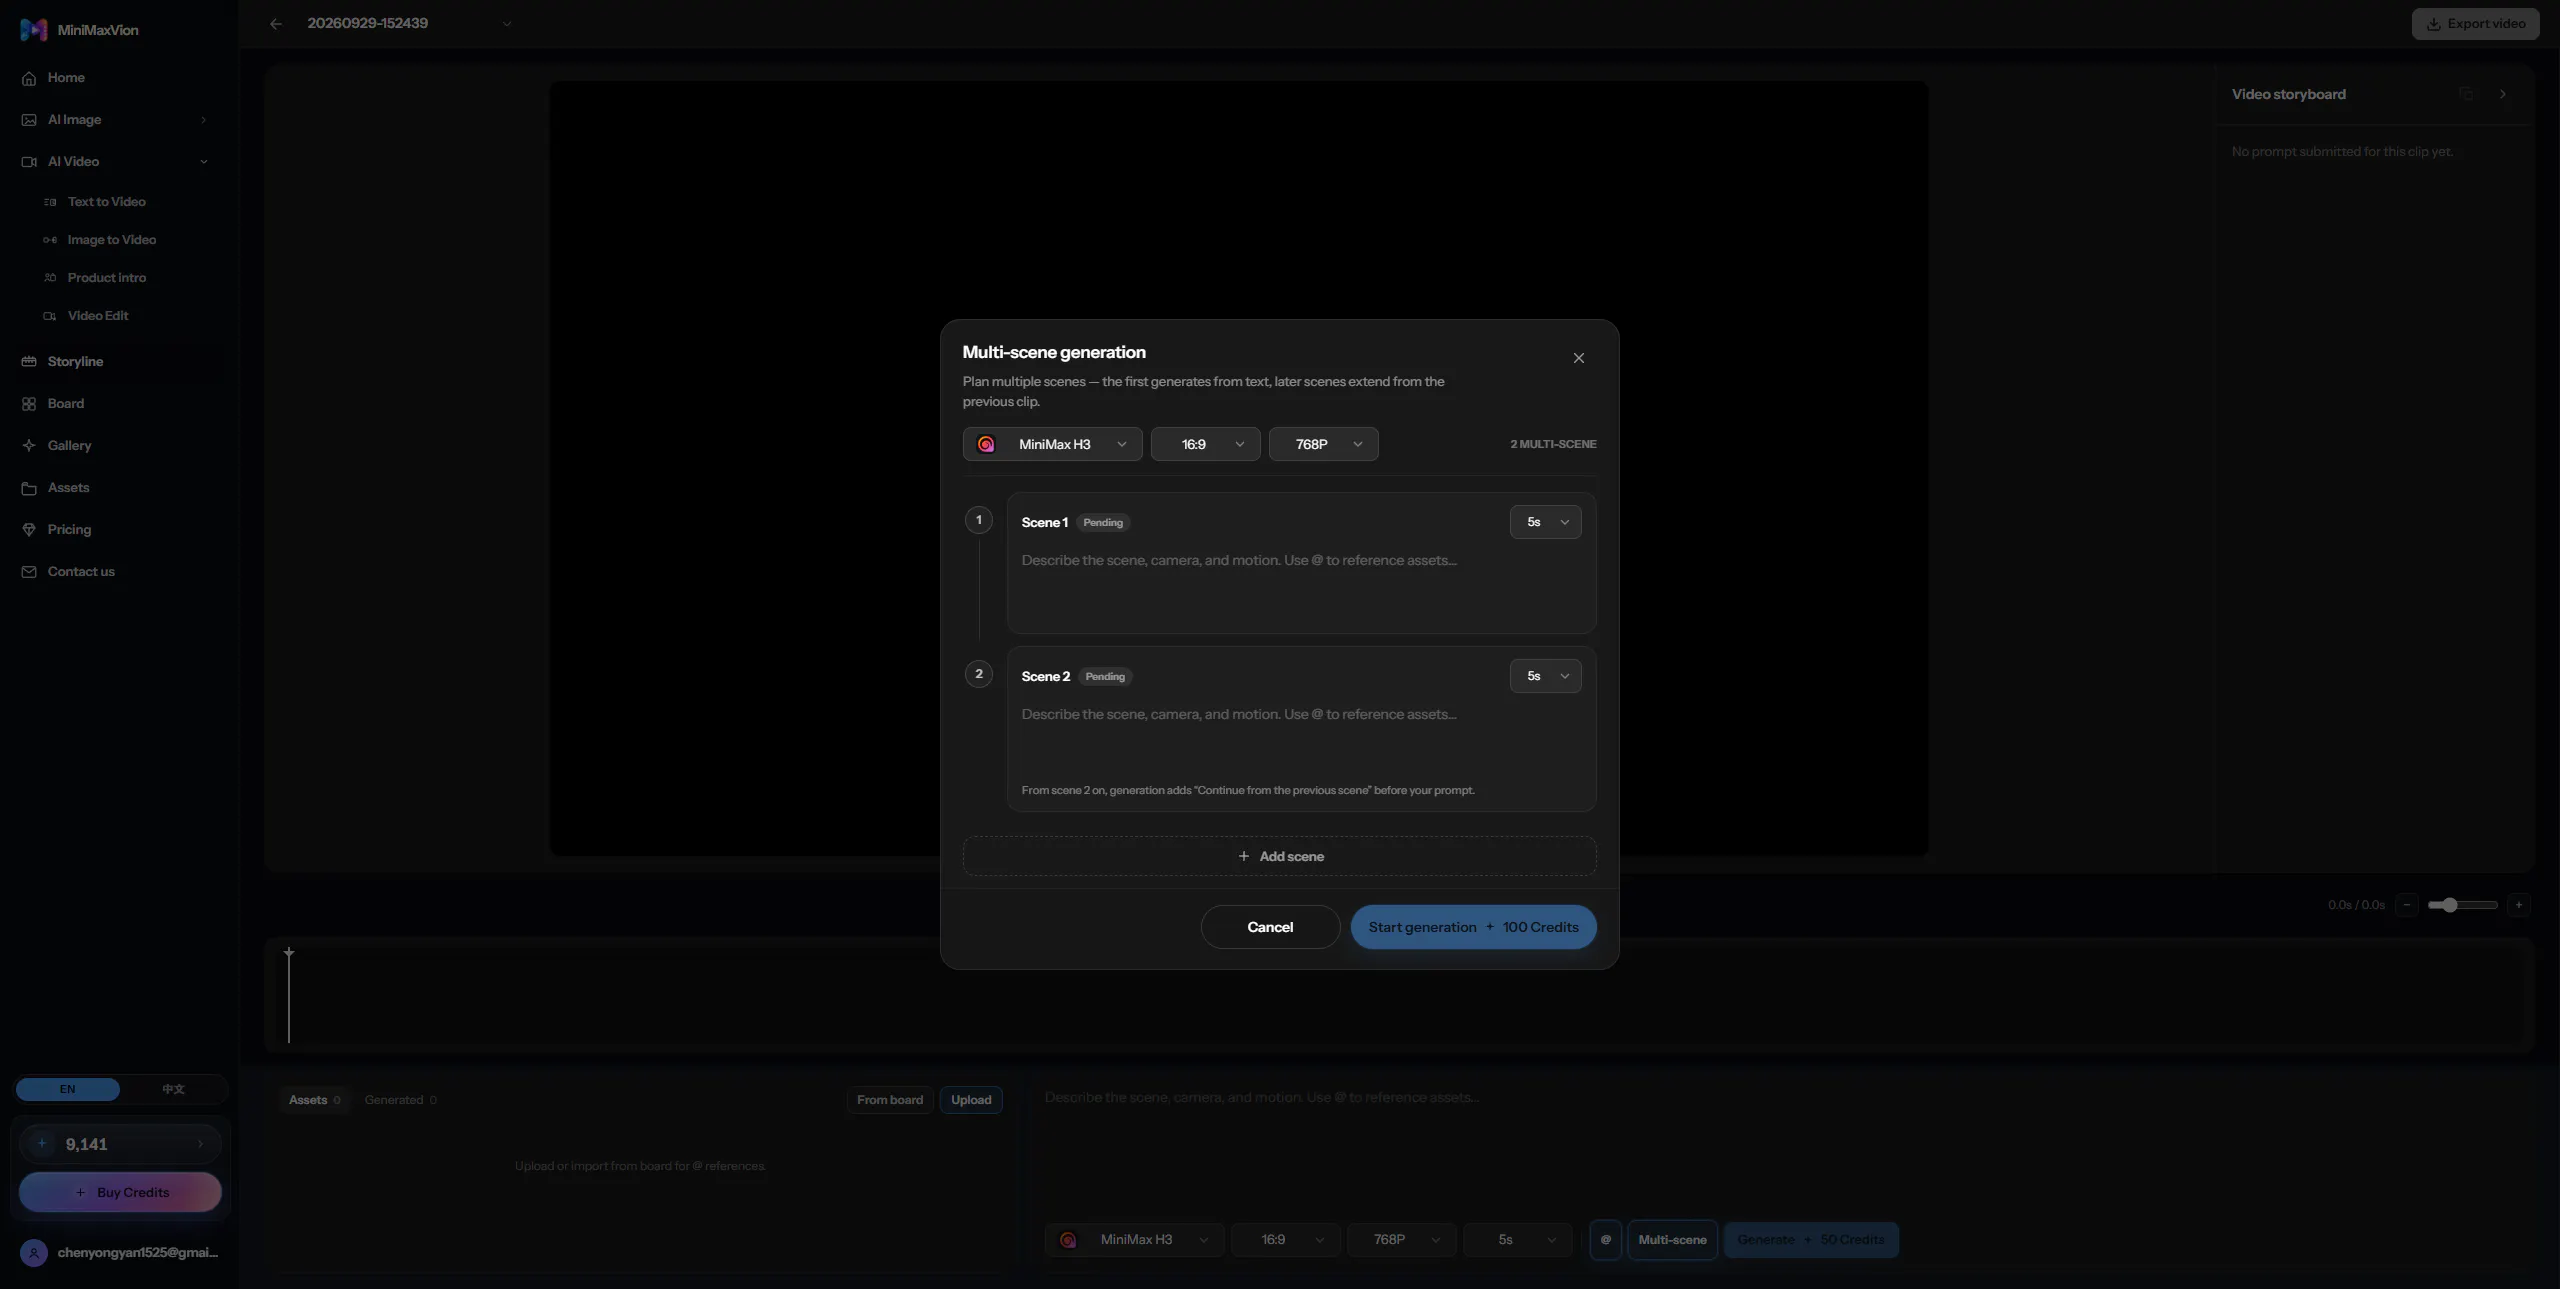Switch language to 中文

click(x=173, y=1089)
